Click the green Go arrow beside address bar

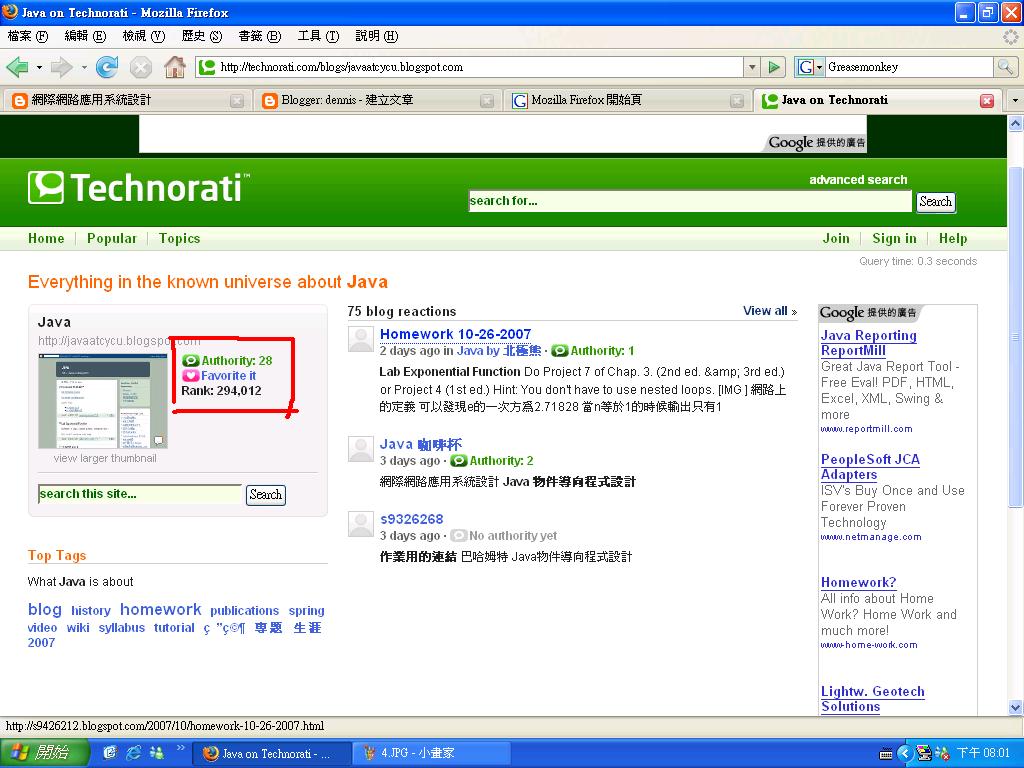click(775, 67)
